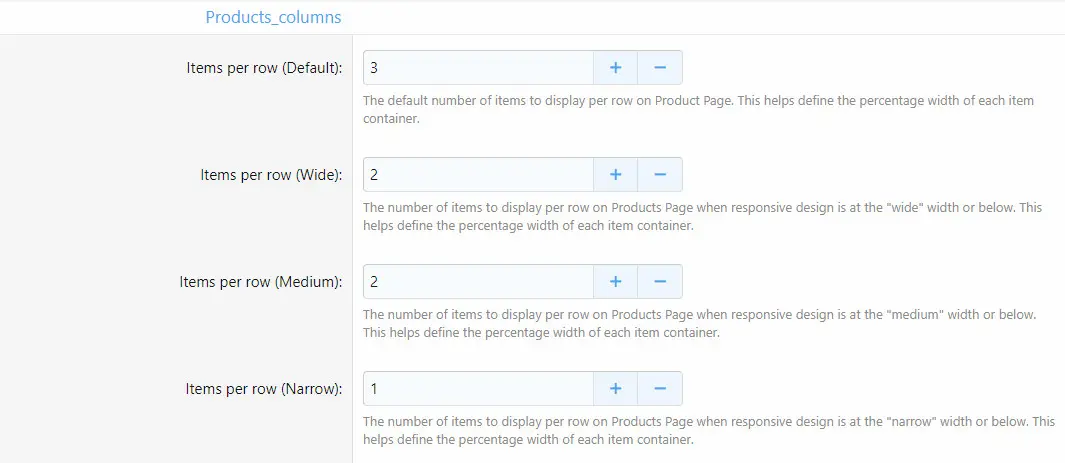The width and height of the screenshot is (1065, 463).
Task: Decrease Items per row (Default) with minus
Action: pos(660,67)
